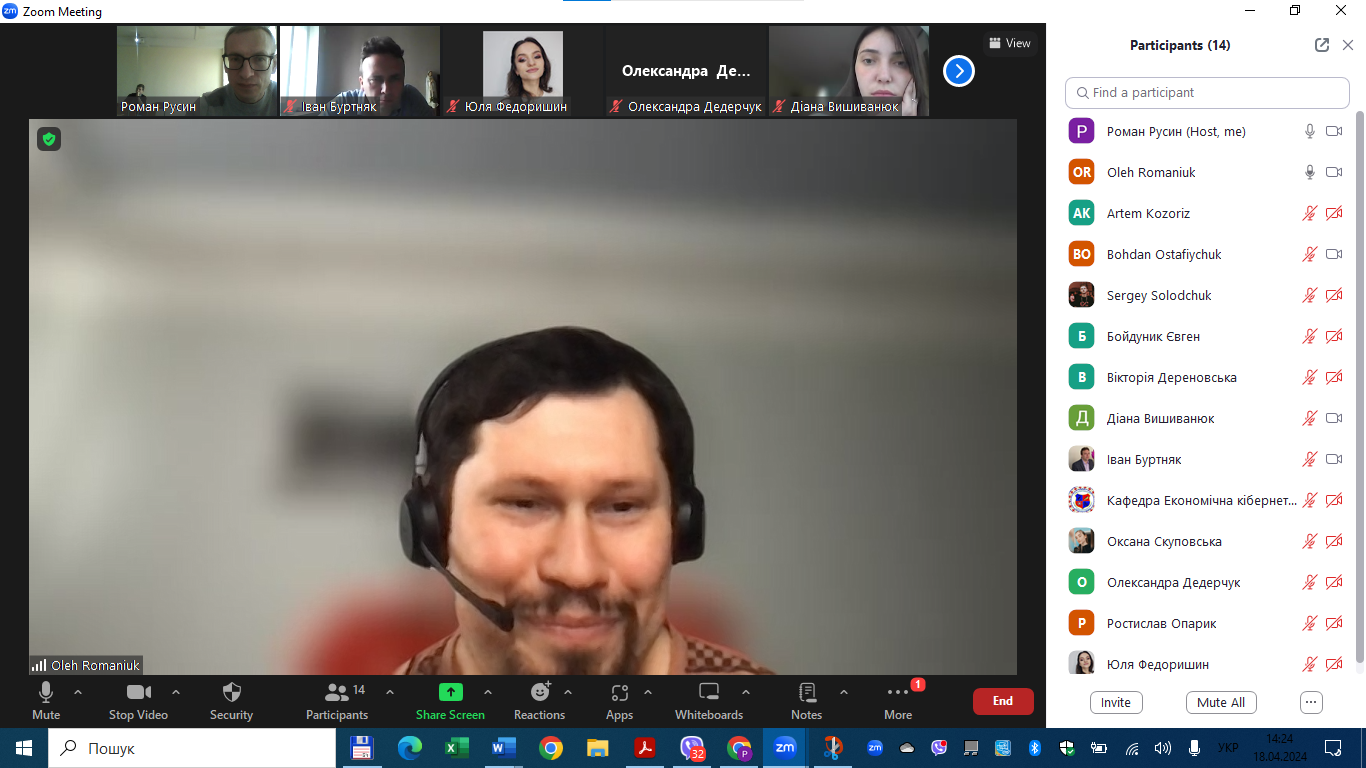This screenshot has height=768, width=1366.
Task: Click the Share Screen icon
Action: [x=450, y=692]
